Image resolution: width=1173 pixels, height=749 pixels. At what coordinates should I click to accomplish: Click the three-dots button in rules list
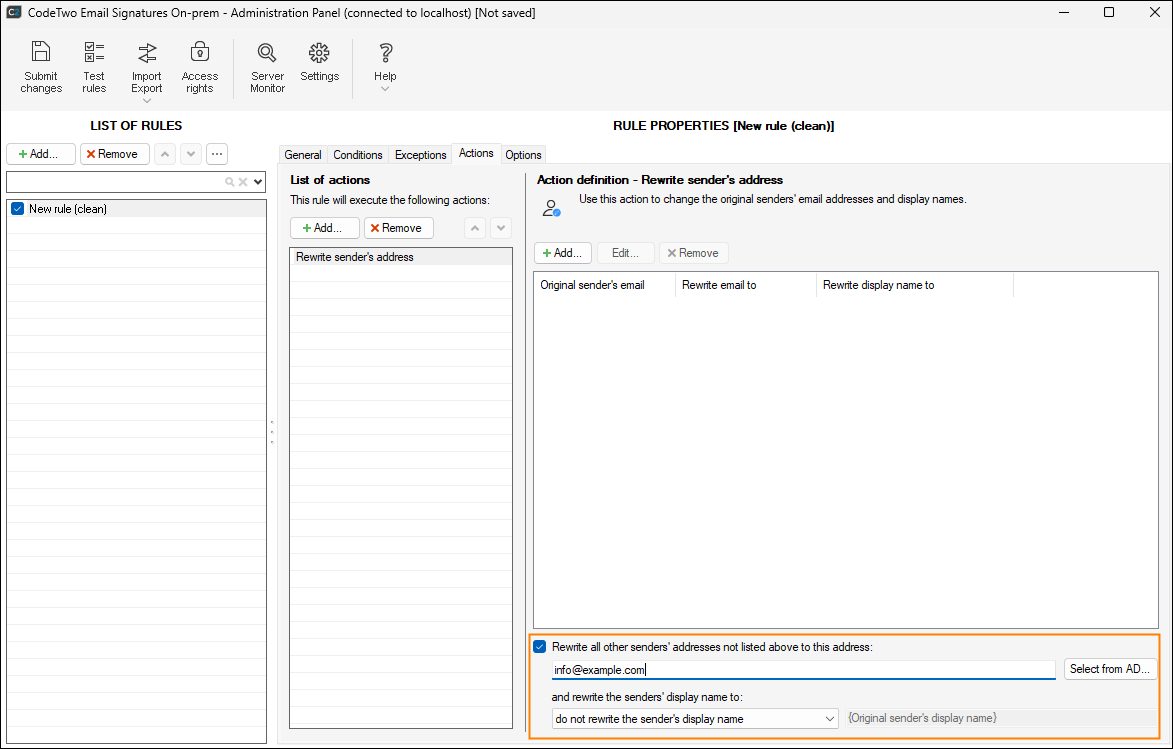pyautogui.click(x=217, y=154)
